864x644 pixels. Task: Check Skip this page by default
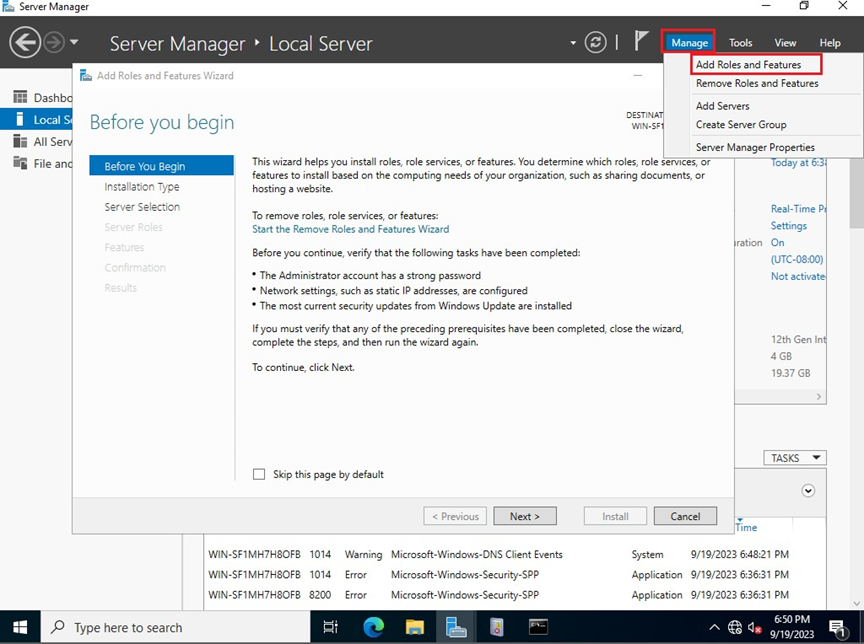[x=259, y=474]
